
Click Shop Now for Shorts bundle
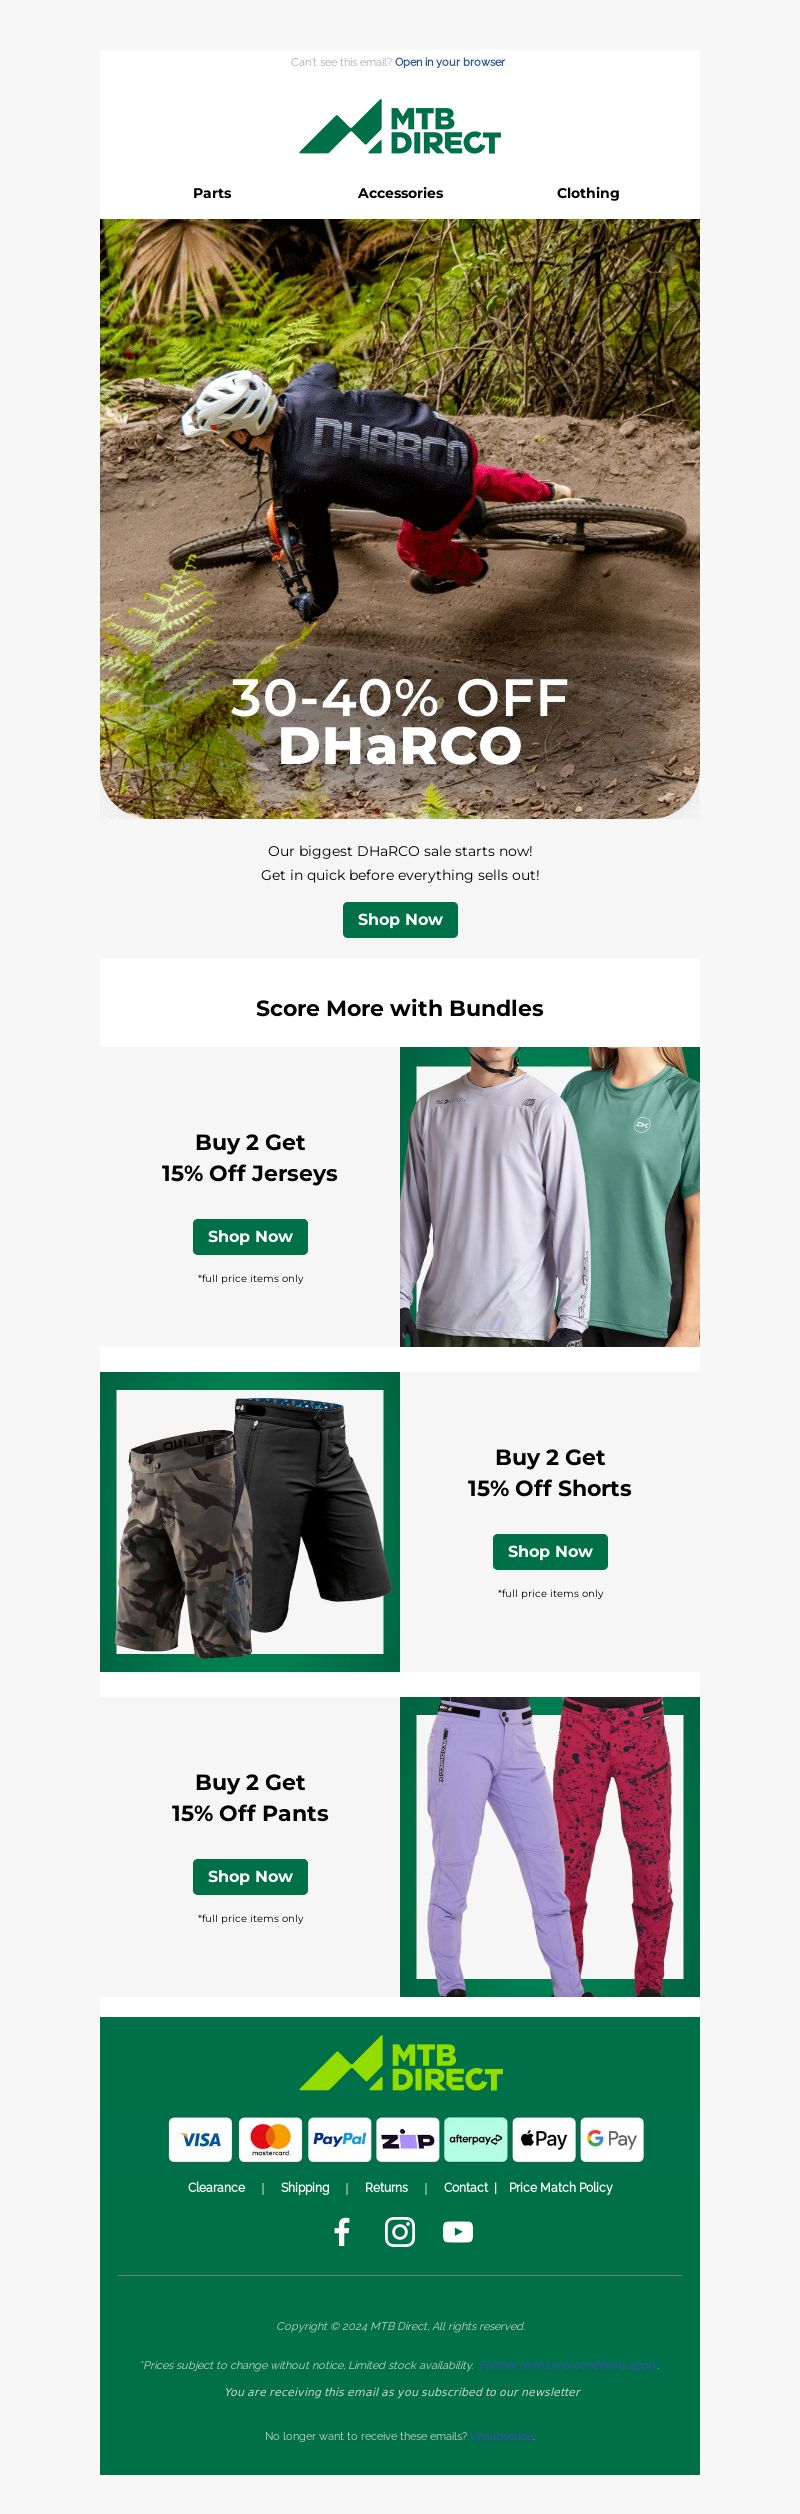pyautogui.click(x=550, y=1552)
